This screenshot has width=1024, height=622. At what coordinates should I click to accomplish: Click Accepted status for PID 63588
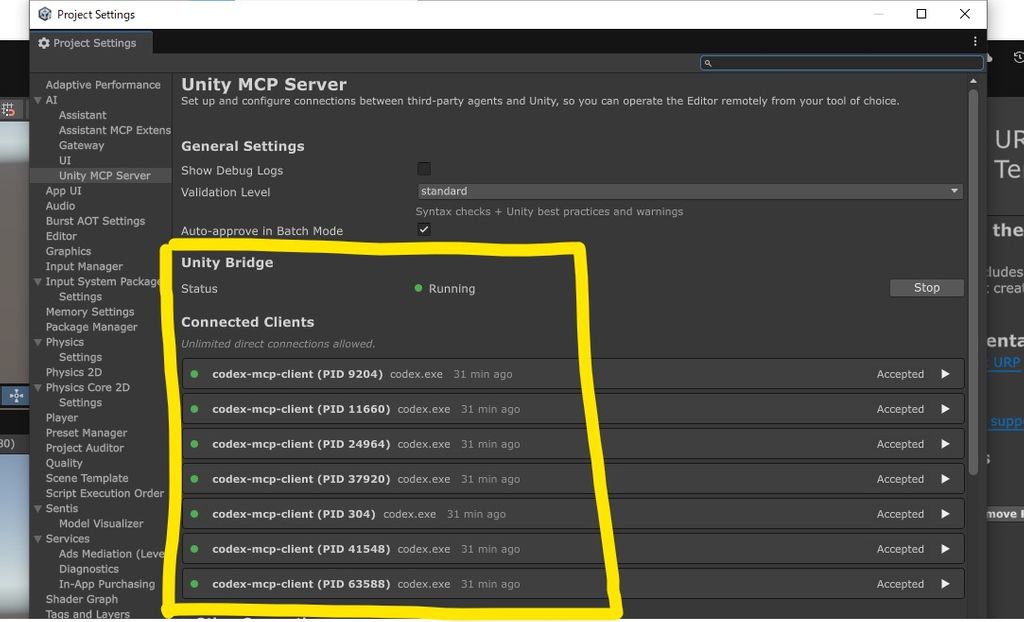point(900,584)
